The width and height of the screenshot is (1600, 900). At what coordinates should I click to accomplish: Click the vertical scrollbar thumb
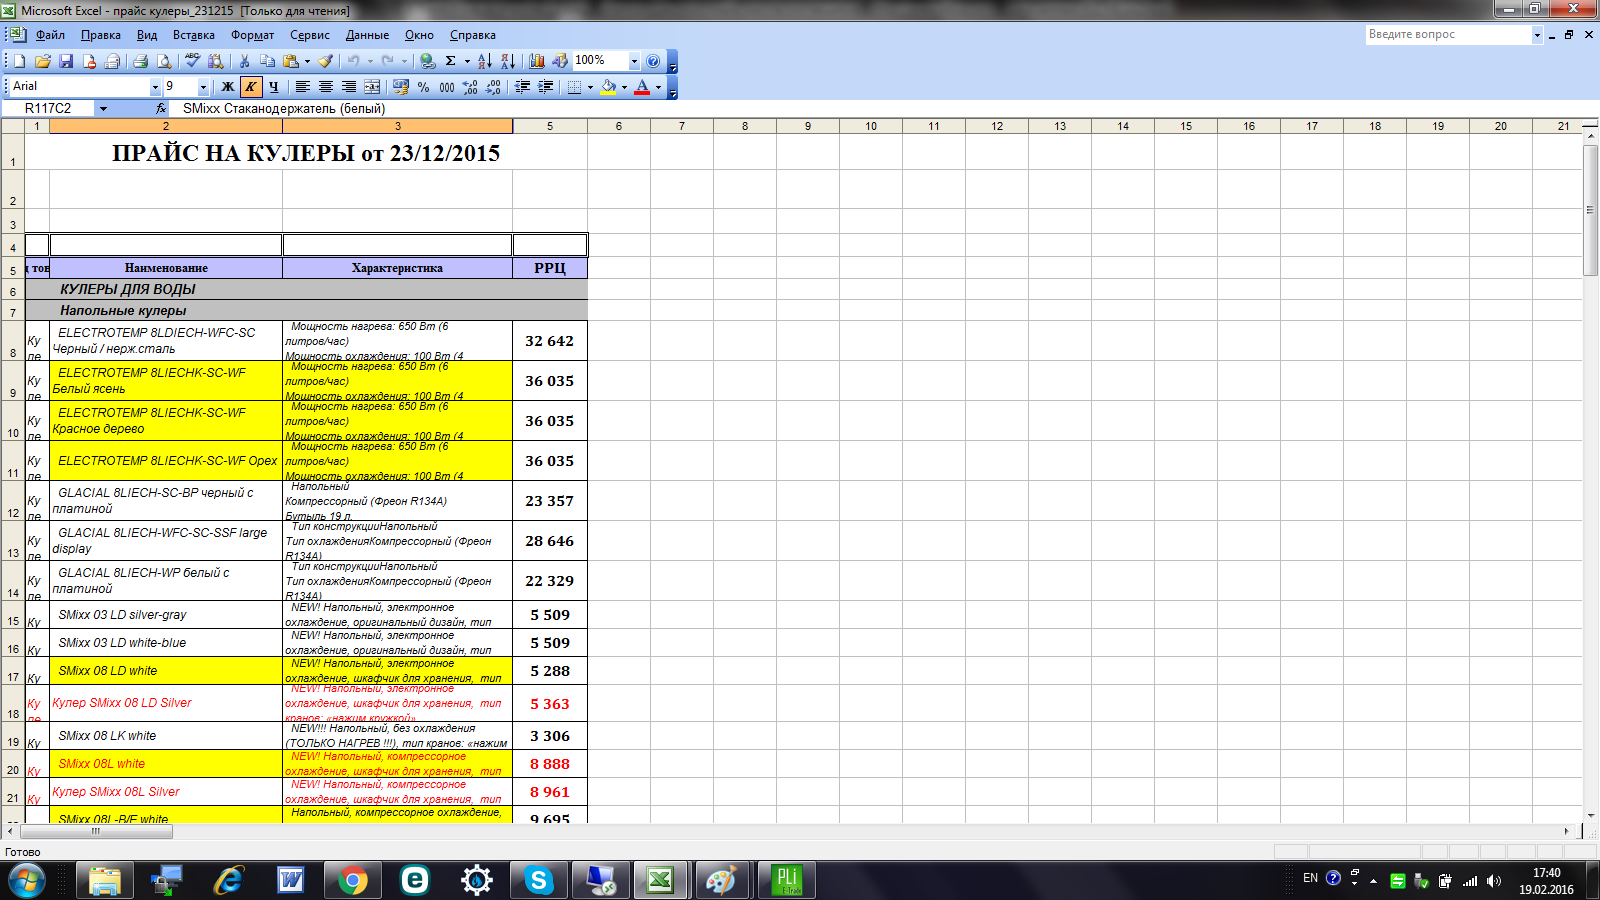(x=1590, y=210)
